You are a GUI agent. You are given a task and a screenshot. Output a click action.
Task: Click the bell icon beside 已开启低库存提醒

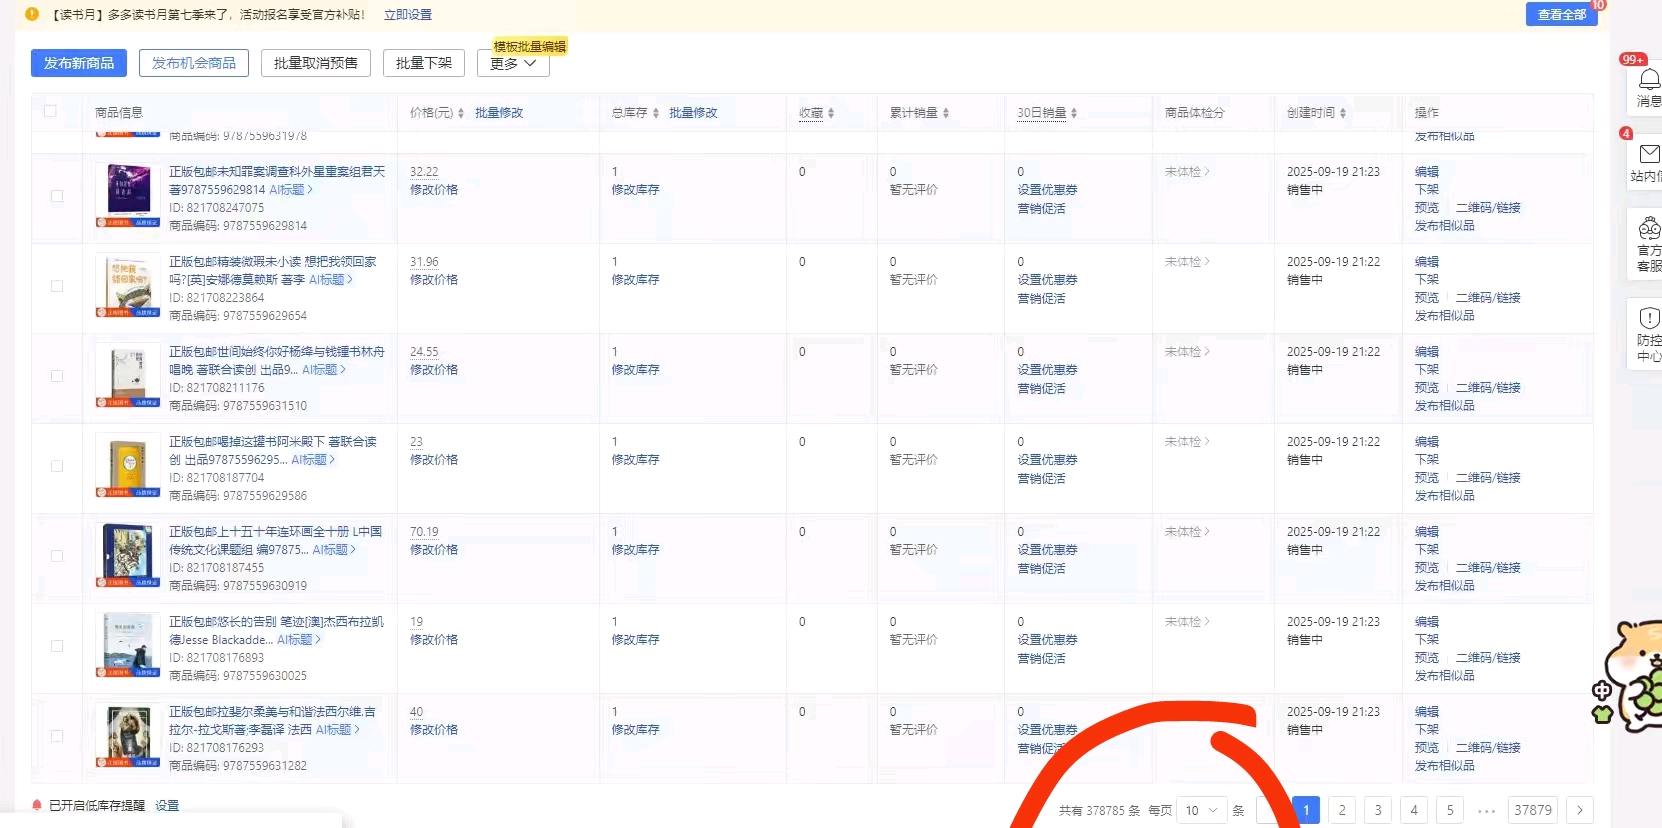tap(37, 805)
